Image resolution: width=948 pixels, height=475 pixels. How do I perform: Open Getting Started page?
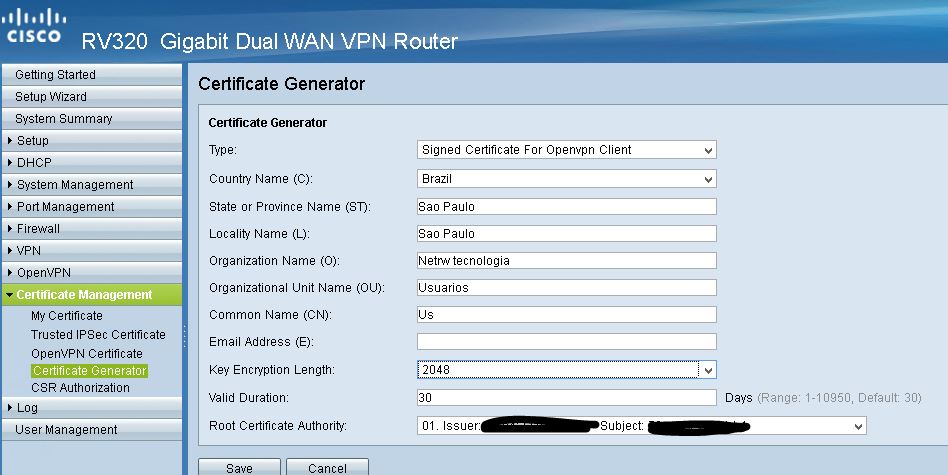91,74
